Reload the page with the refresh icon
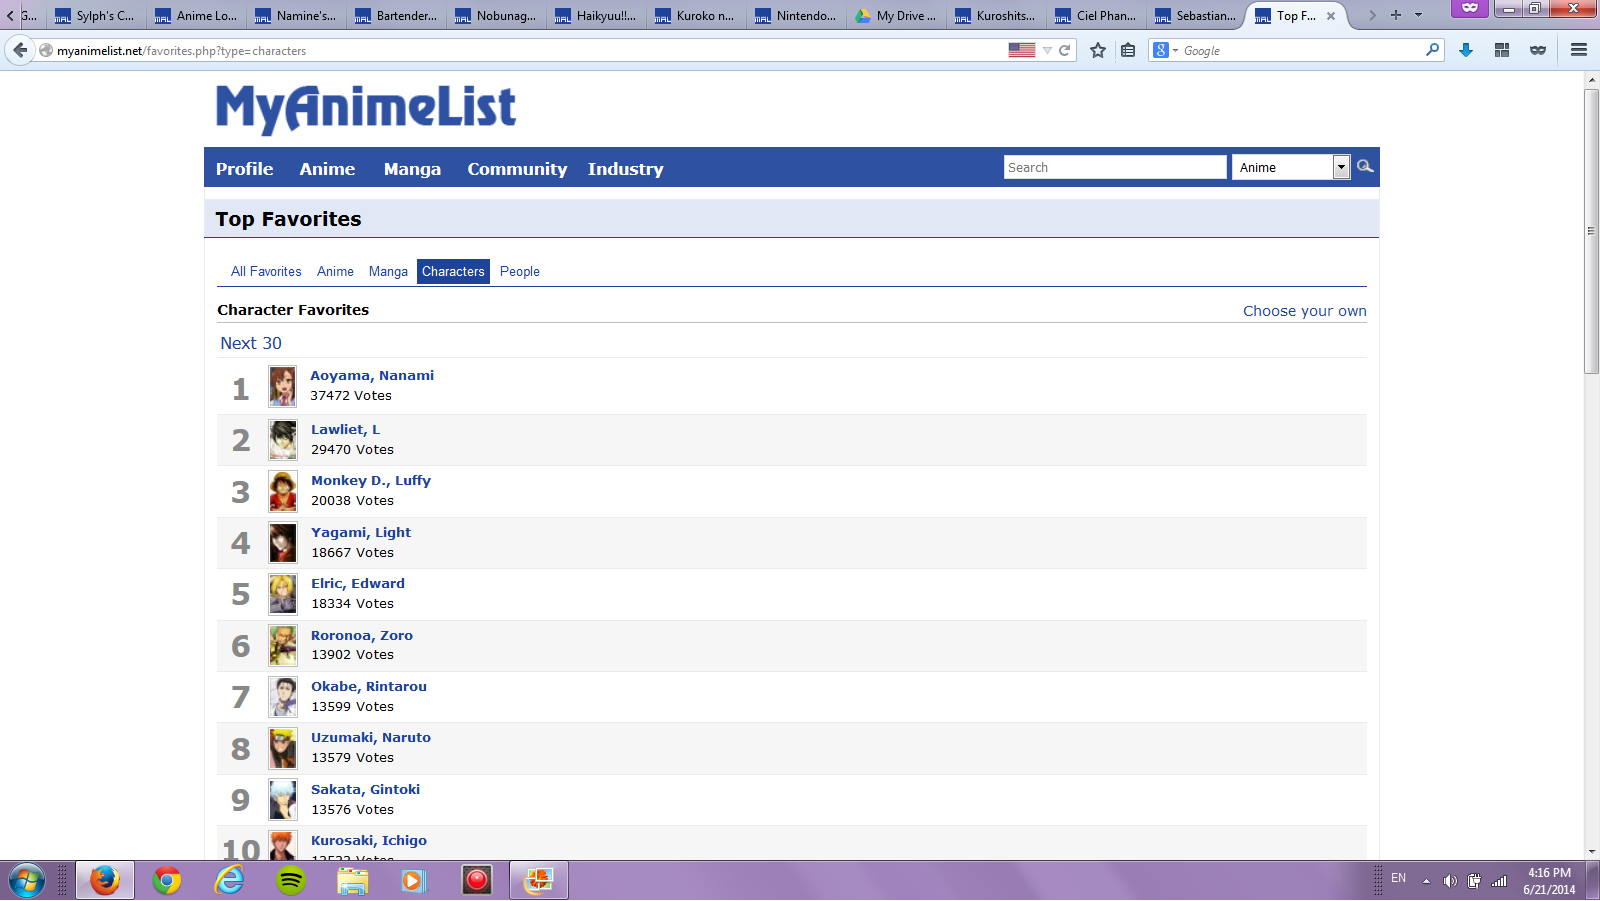 [x=1065, y=50]
